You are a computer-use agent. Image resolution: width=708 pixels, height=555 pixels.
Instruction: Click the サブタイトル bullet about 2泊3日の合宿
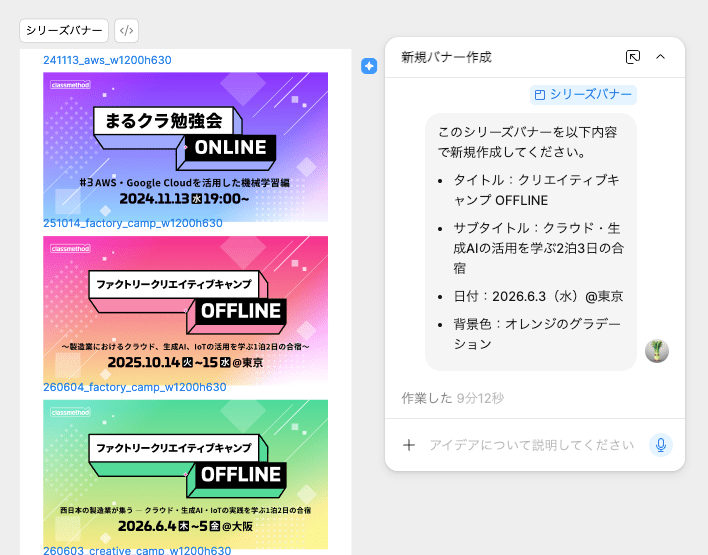point(538,248)
